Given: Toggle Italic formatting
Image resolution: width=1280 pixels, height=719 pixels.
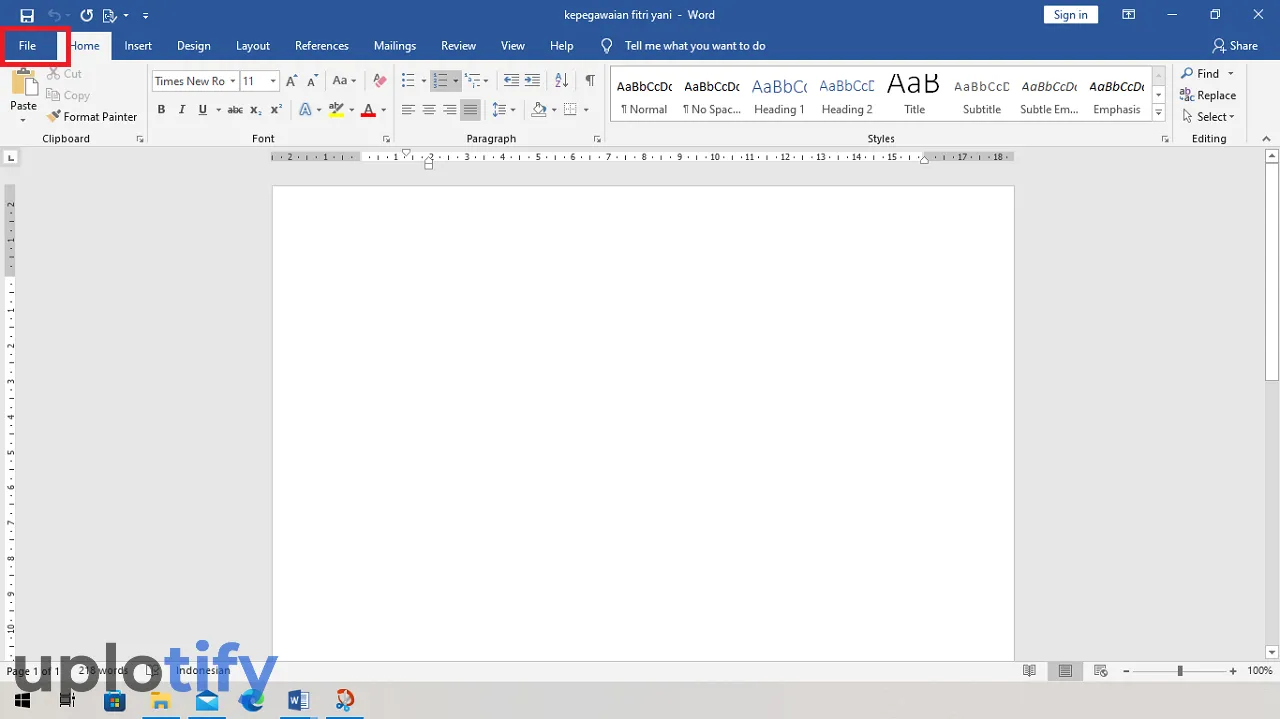Looking at the screenshot, I should pos(182,110).
